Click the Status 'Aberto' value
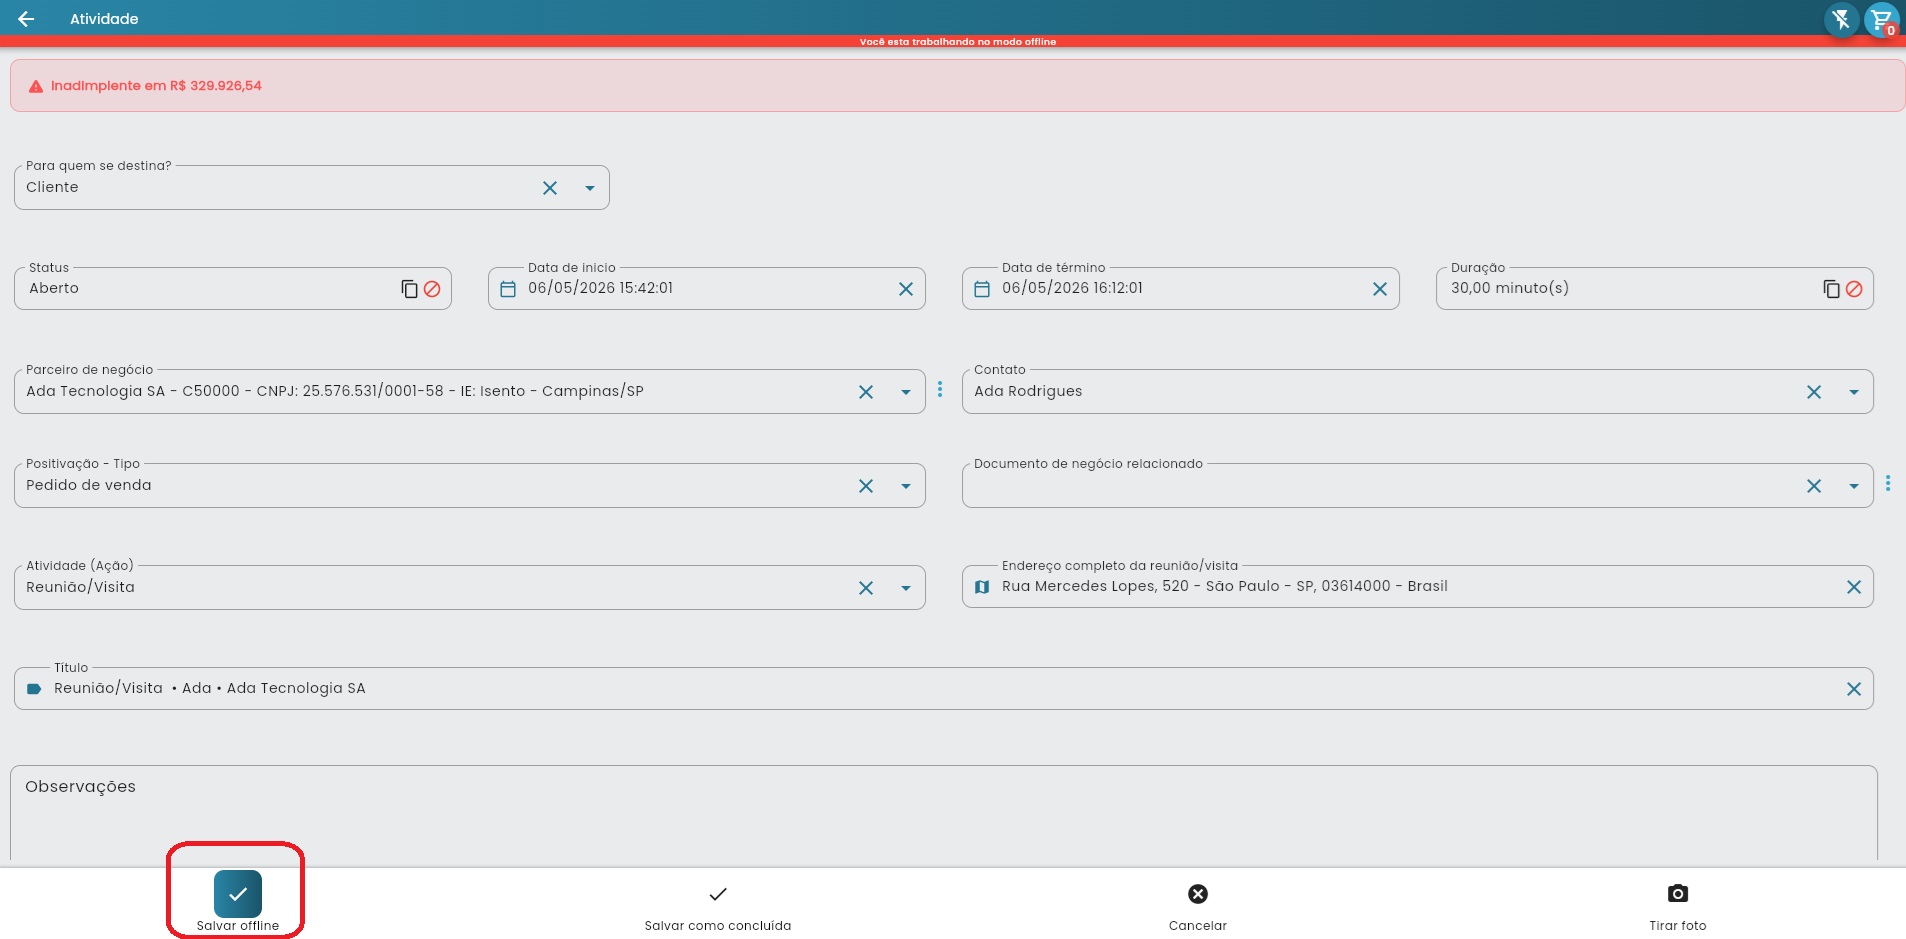Image resolution: width=1906 pixels, height=939 pixels. click(54, 288)
